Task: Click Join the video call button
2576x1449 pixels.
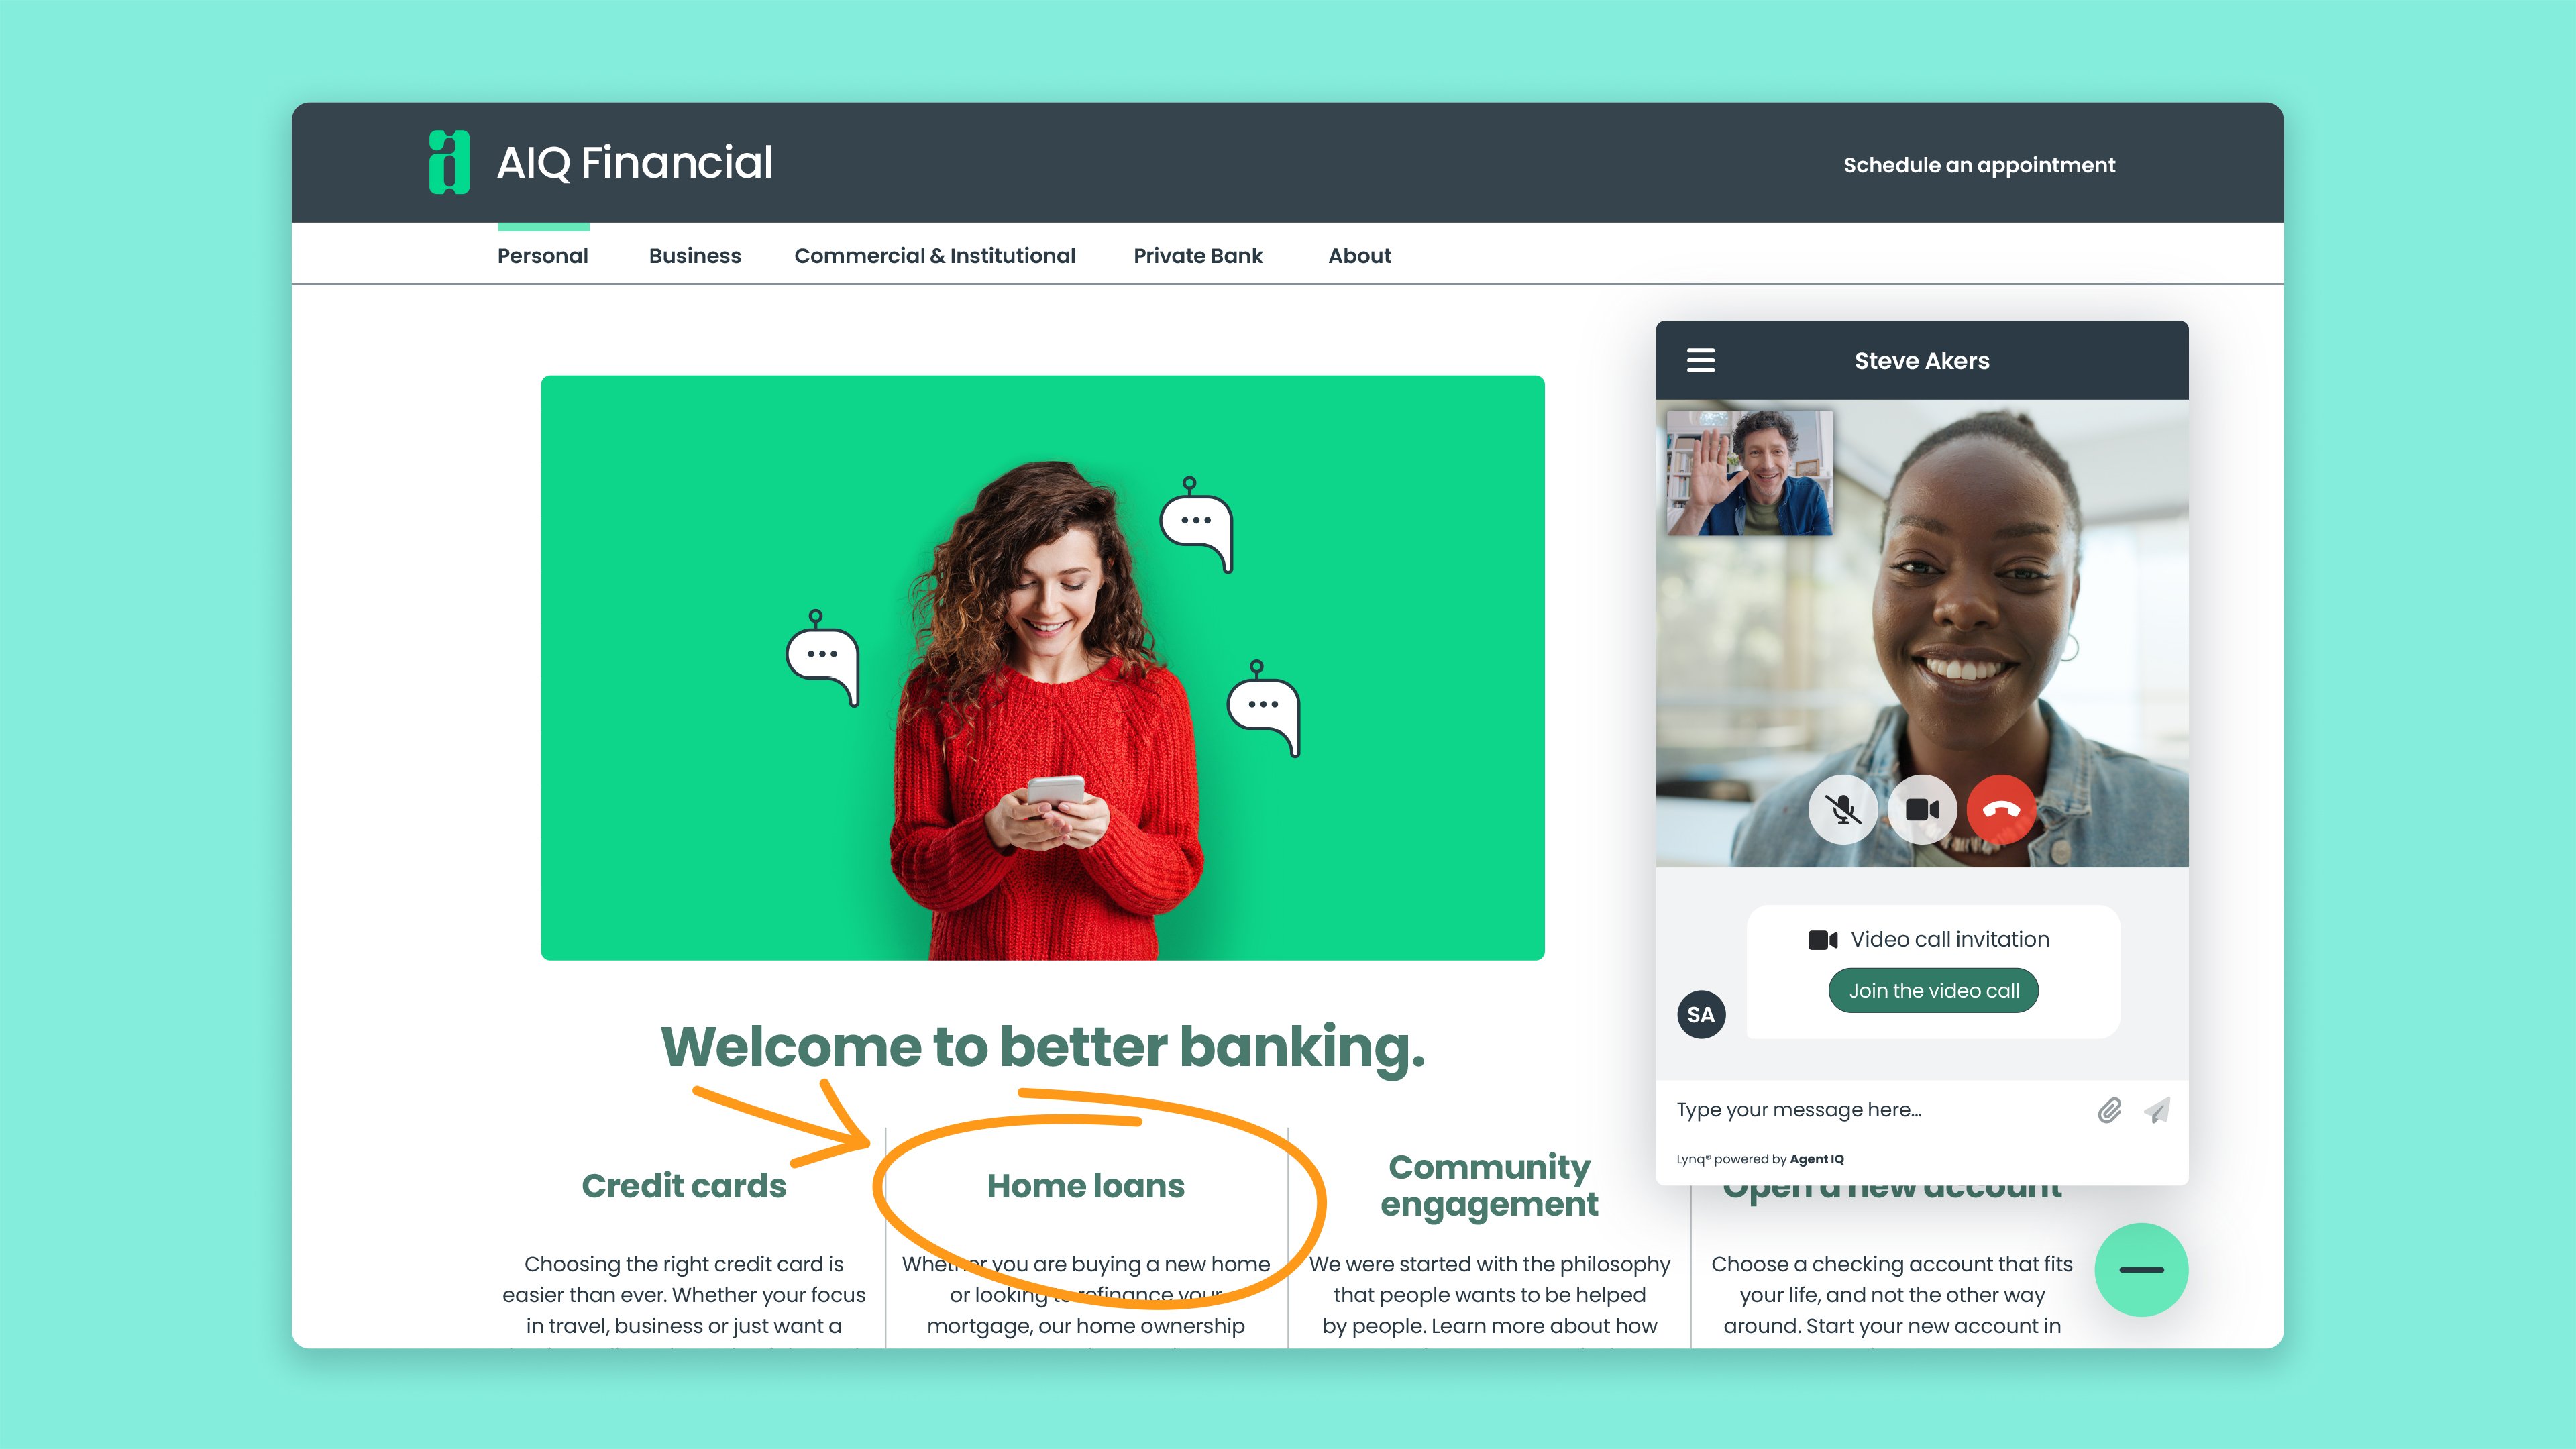Action: click(x=1933, y=990)
